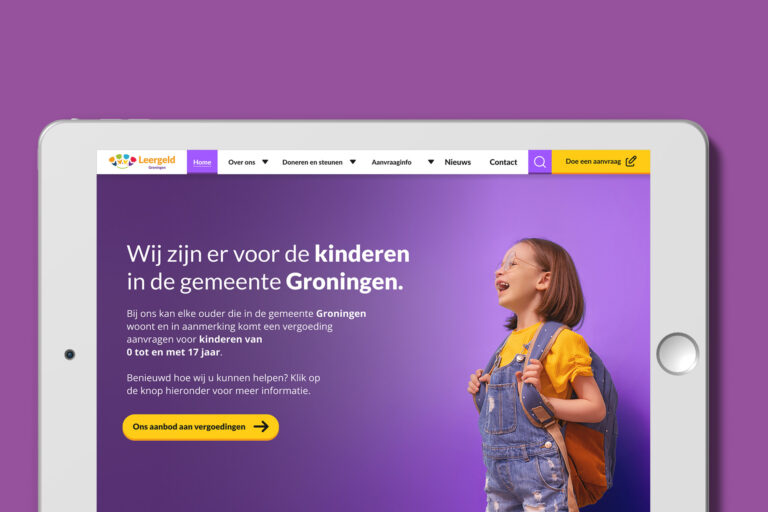
Task: Open the Aanvraaginfo menu label
Action: [391, 162]
